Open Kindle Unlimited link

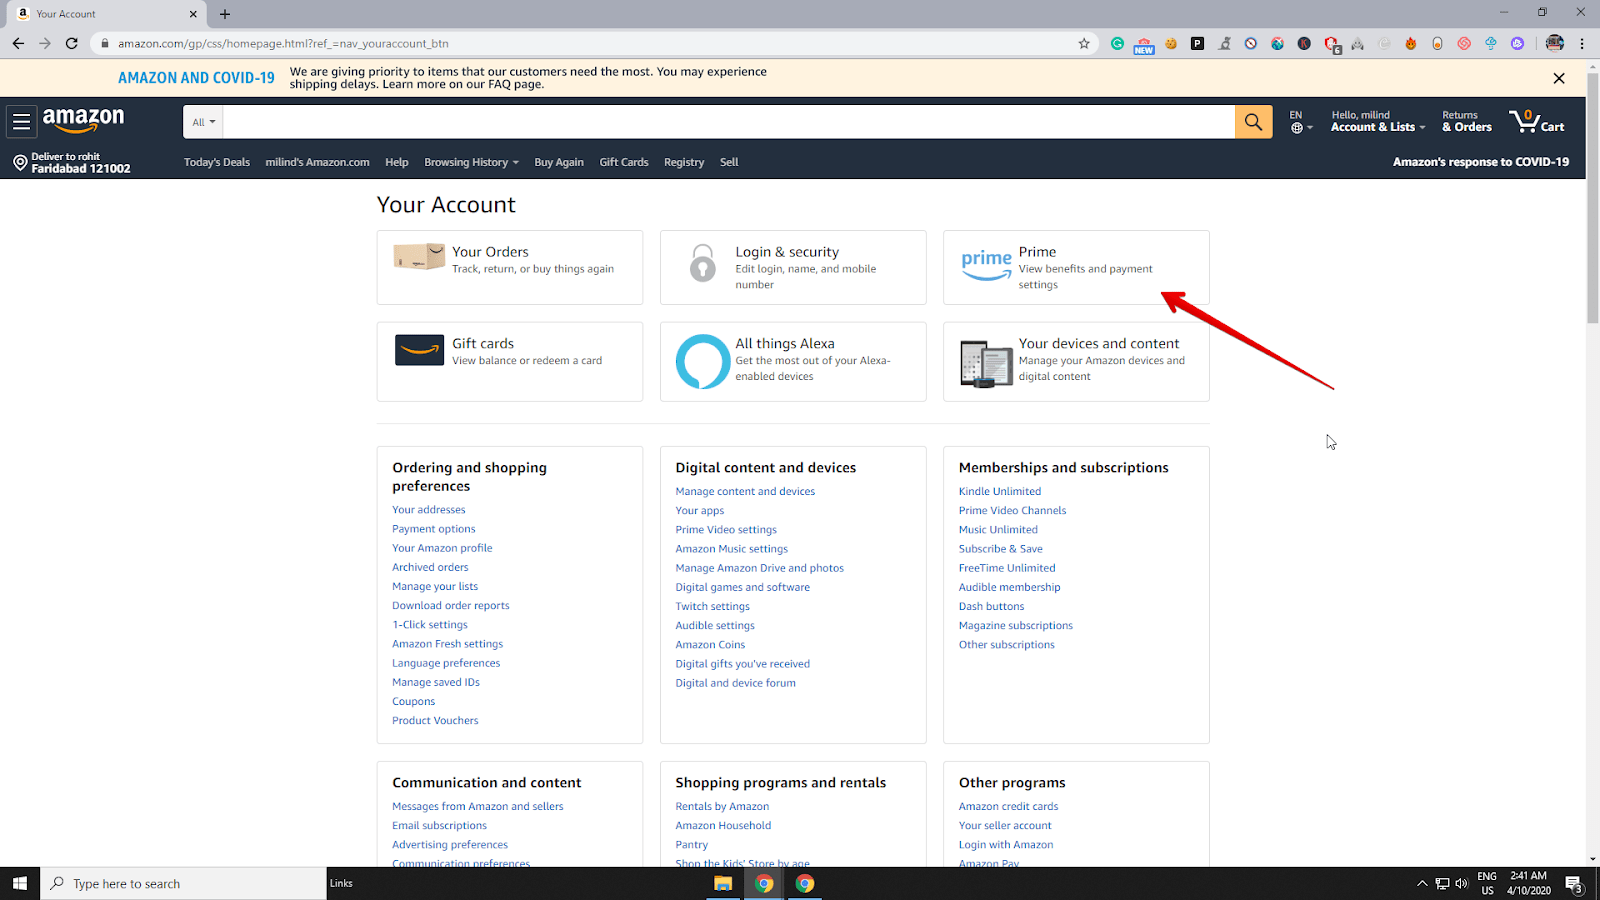(x=1000, y=491)
